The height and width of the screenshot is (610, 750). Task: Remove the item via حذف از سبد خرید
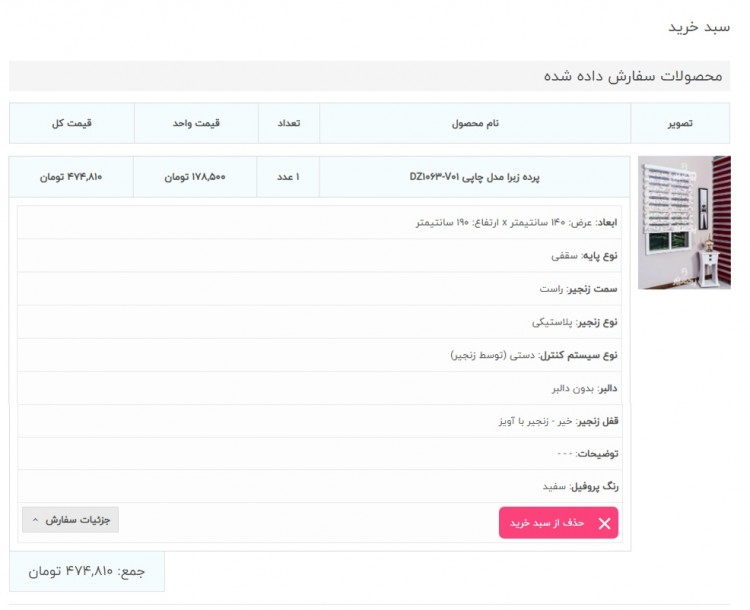click(558, 523)
